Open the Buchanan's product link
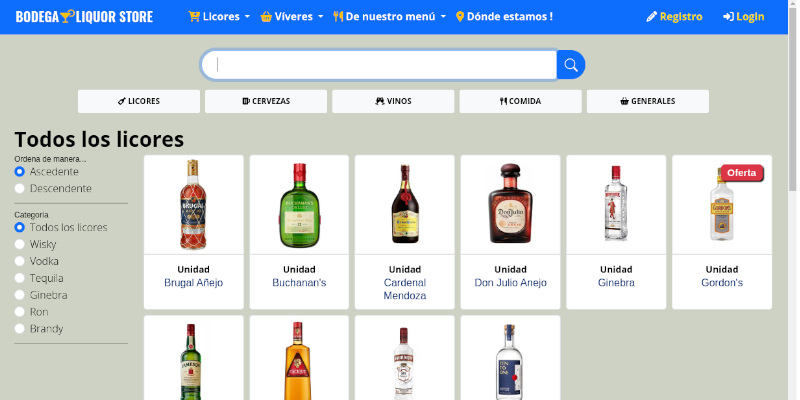The image size is (800, 400). [299, 283]
